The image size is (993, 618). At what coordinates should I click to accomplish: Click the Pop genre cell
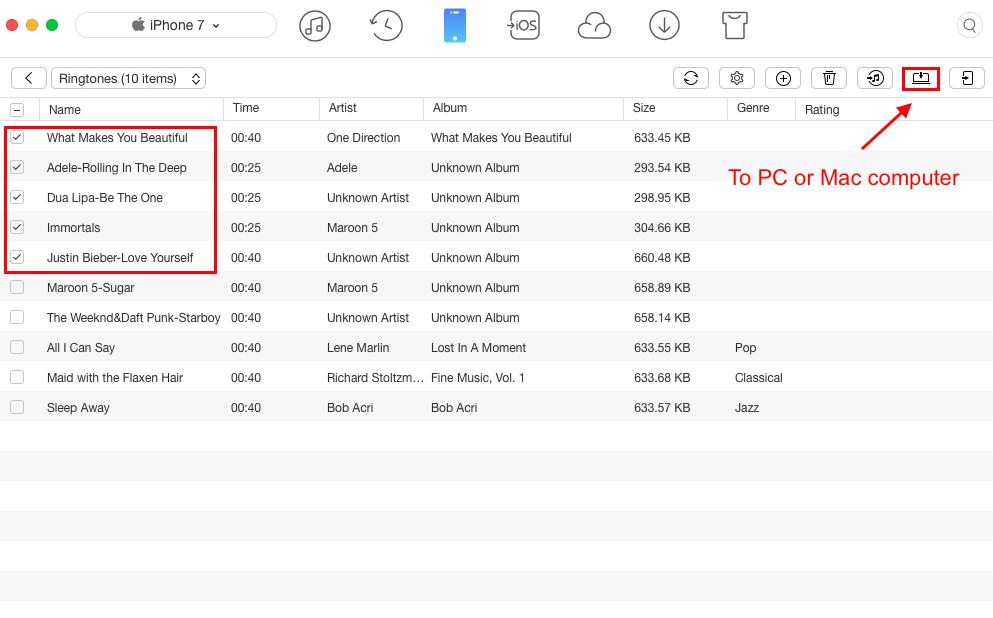745,348
